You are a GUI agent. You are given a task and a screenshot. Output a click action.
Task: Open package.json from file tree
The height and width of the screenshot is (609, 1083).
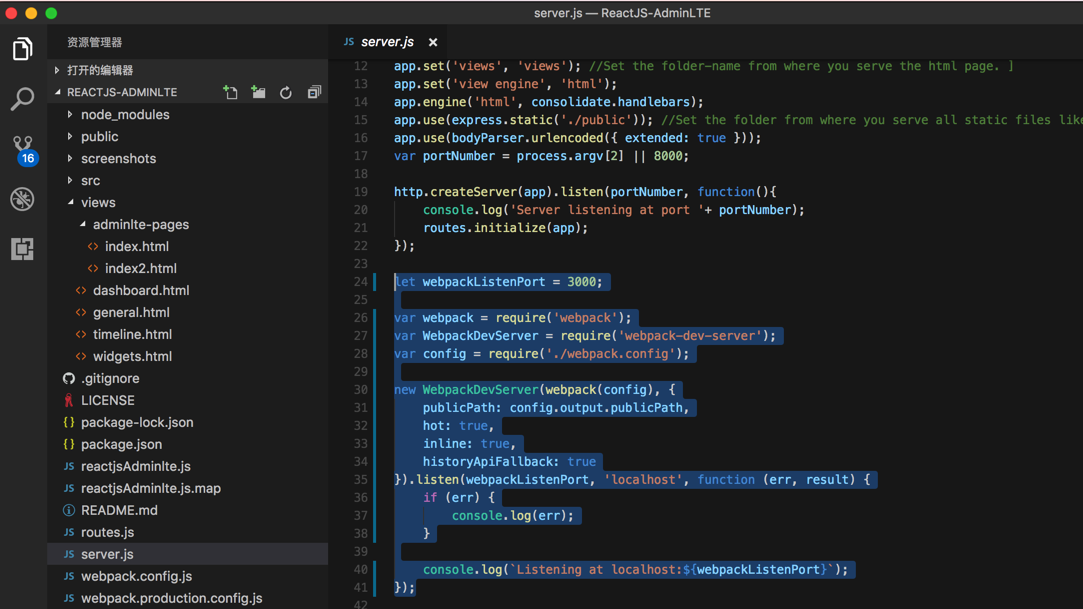121,444
